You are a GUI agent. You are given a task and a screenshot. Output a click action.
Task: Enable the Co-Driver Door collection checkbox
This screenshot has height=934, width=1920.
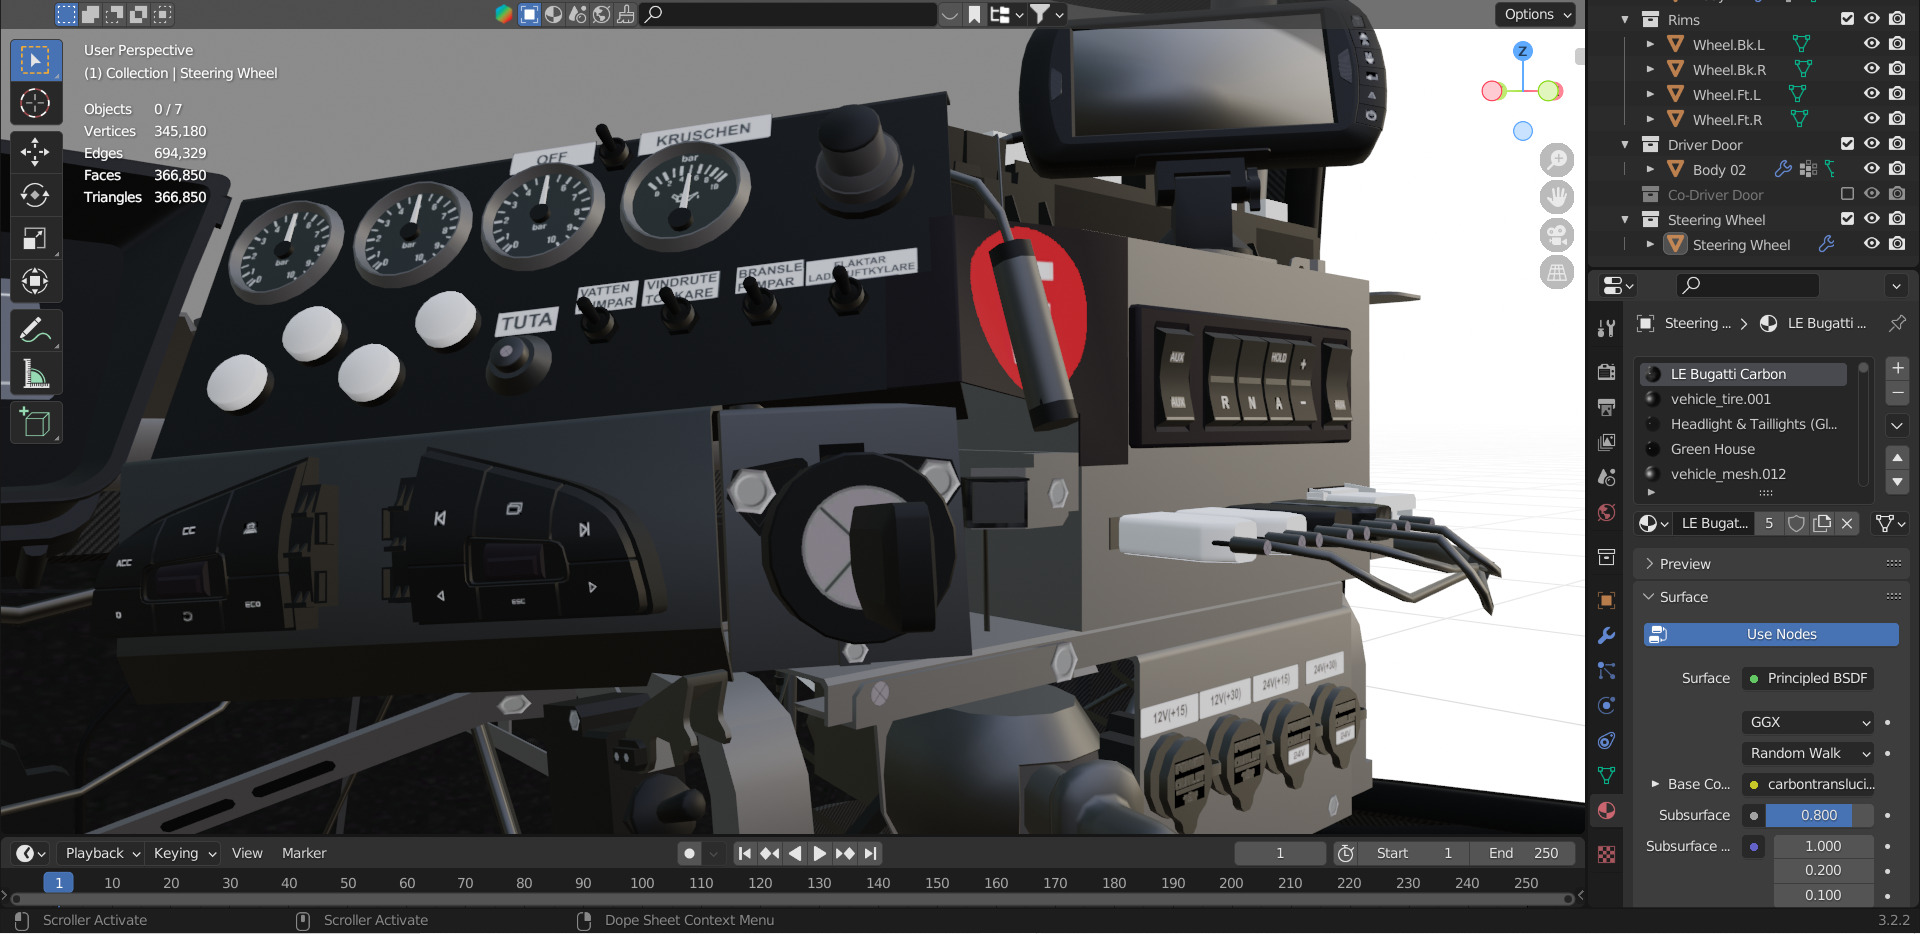[x=1847, y=194]
